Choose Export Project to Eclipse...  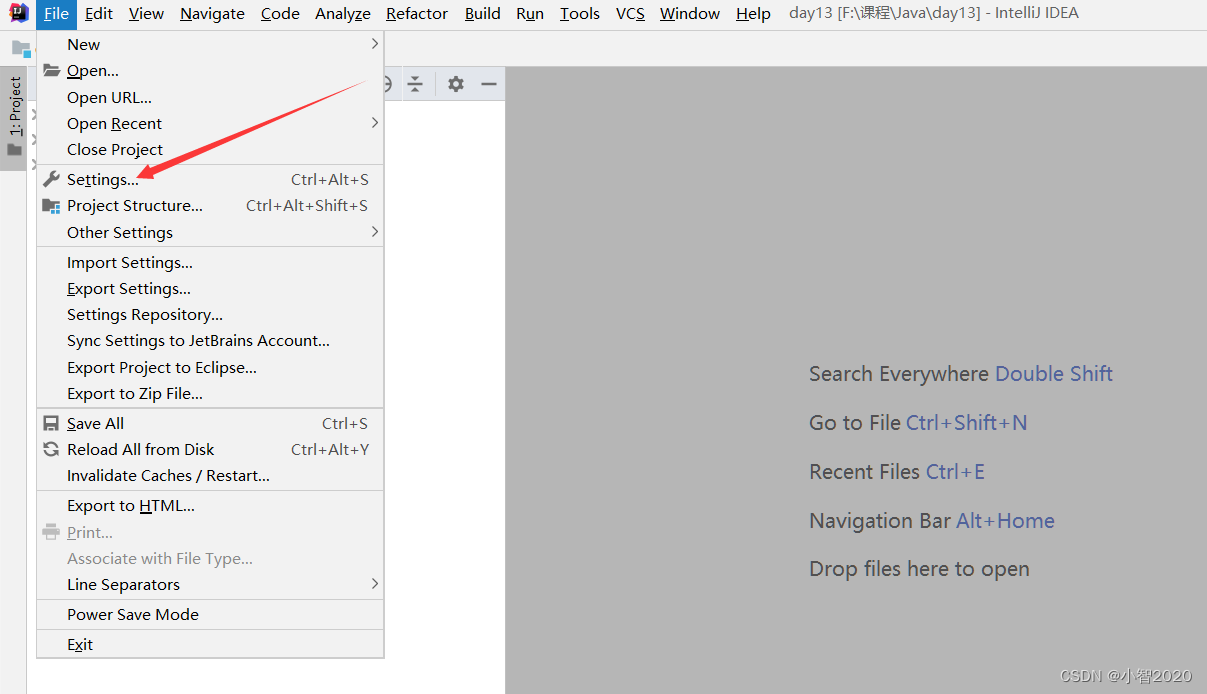210,367
